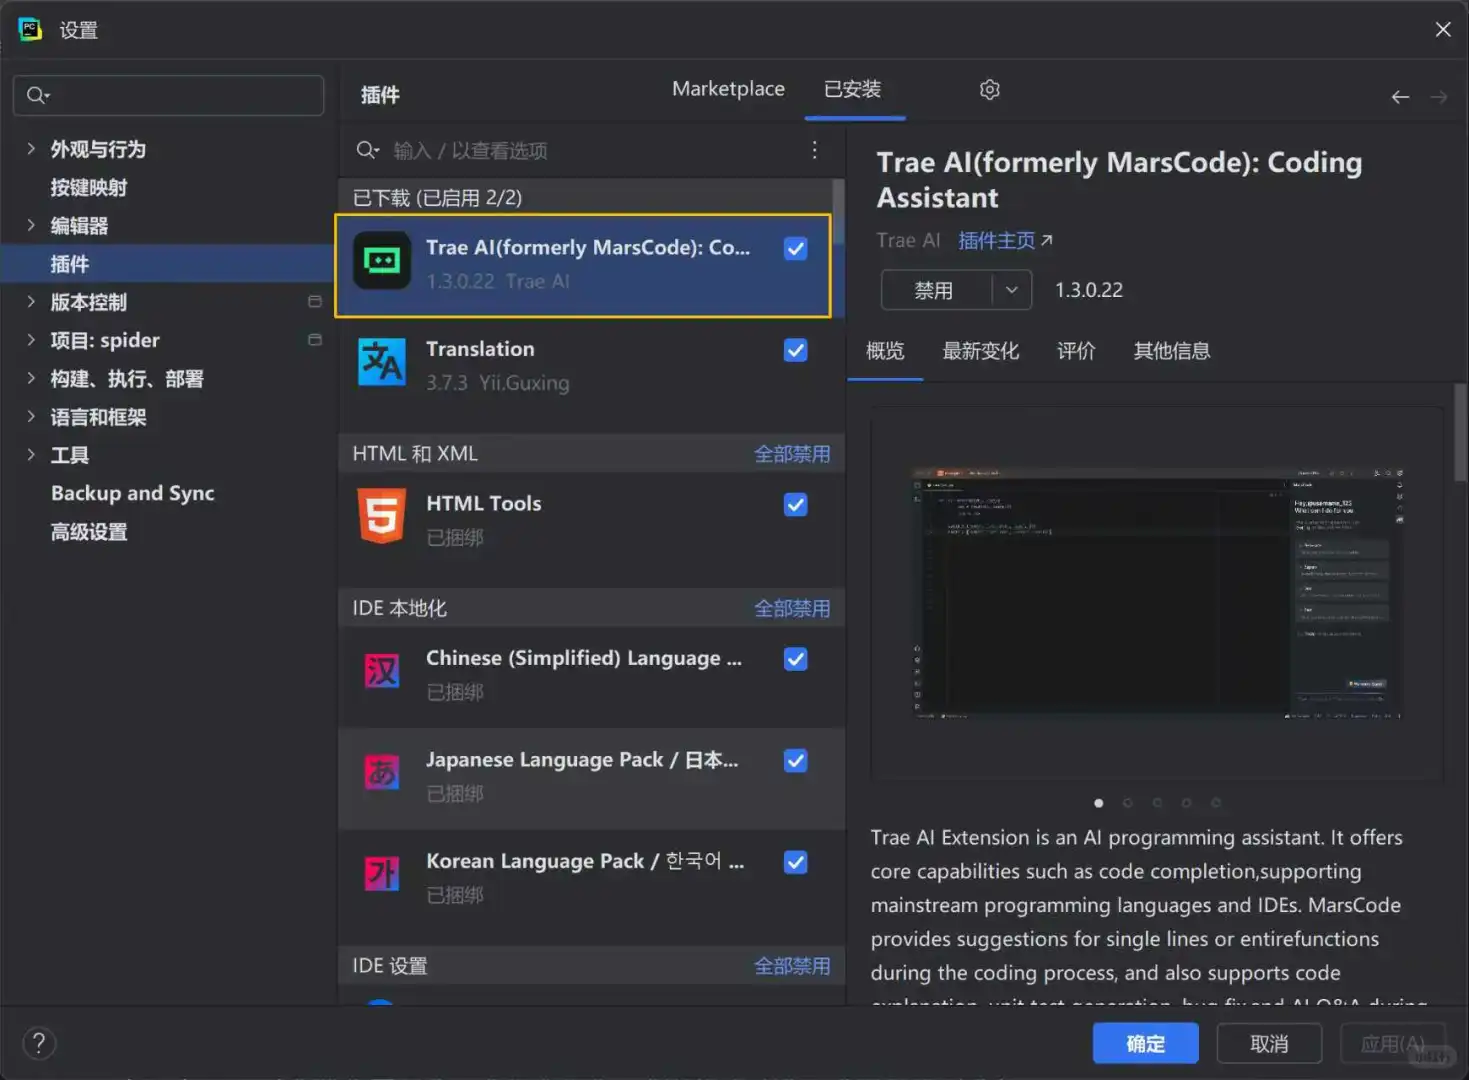The height and width of the screenshot is (1080, 1469).
Task: Click the Korean Language Pack icon
Action: 382,874
